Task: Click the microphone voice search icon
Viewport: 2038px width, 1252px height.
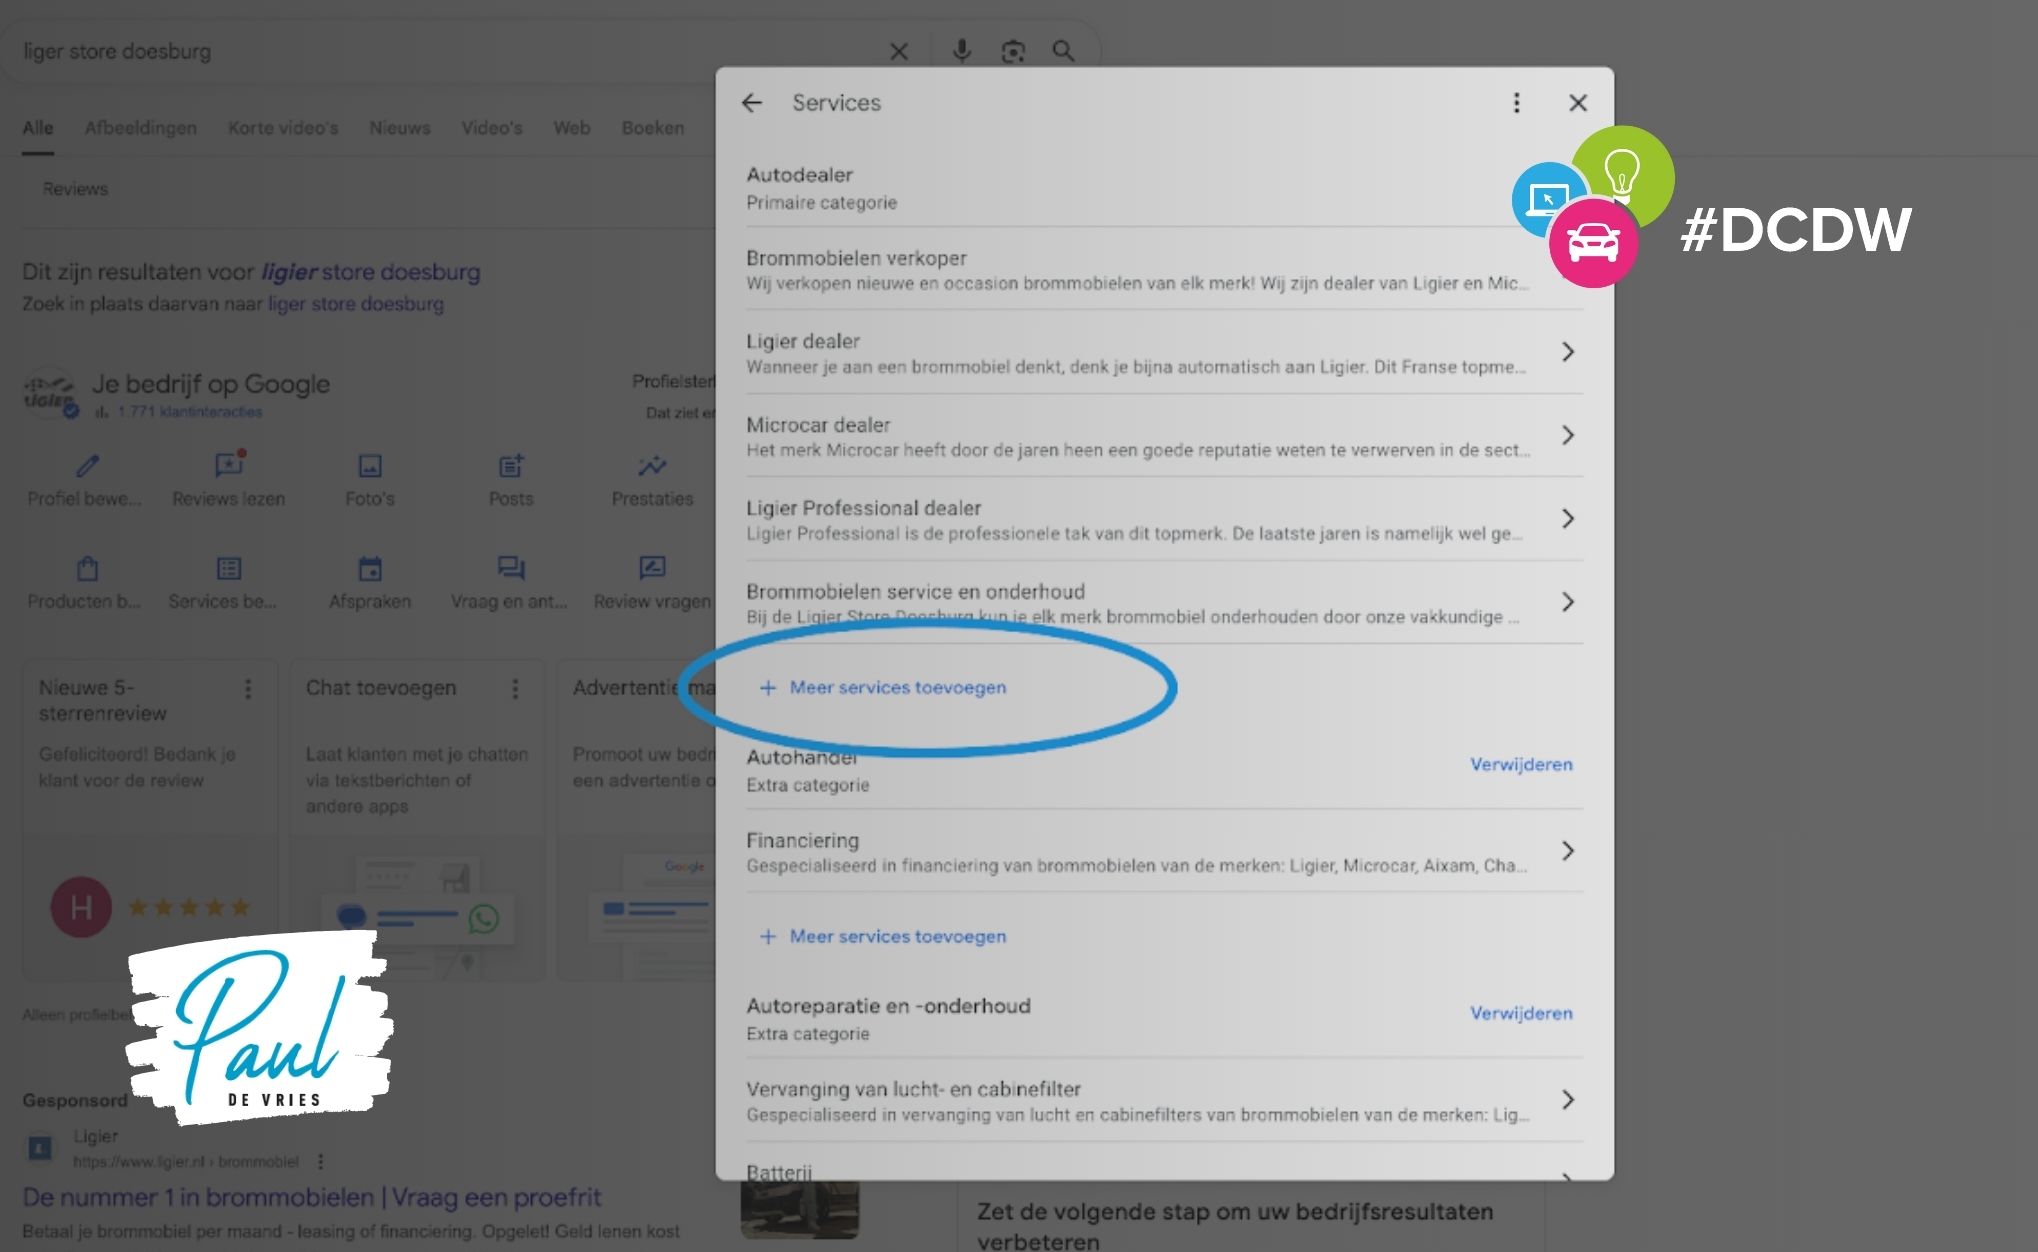Action: coord(961,51)
